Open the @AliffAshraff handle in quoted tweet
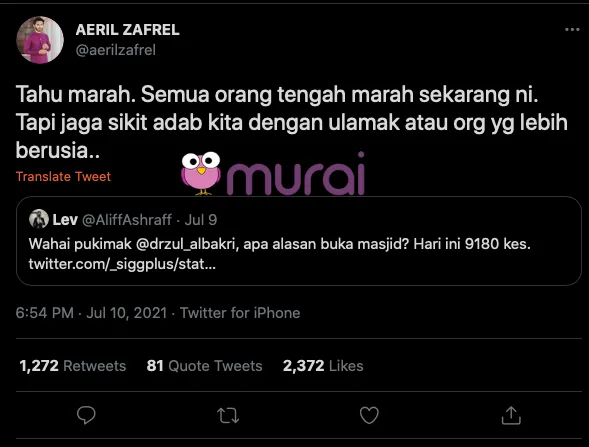This screenshot has height=447, width=589. (x=127, y=220)
